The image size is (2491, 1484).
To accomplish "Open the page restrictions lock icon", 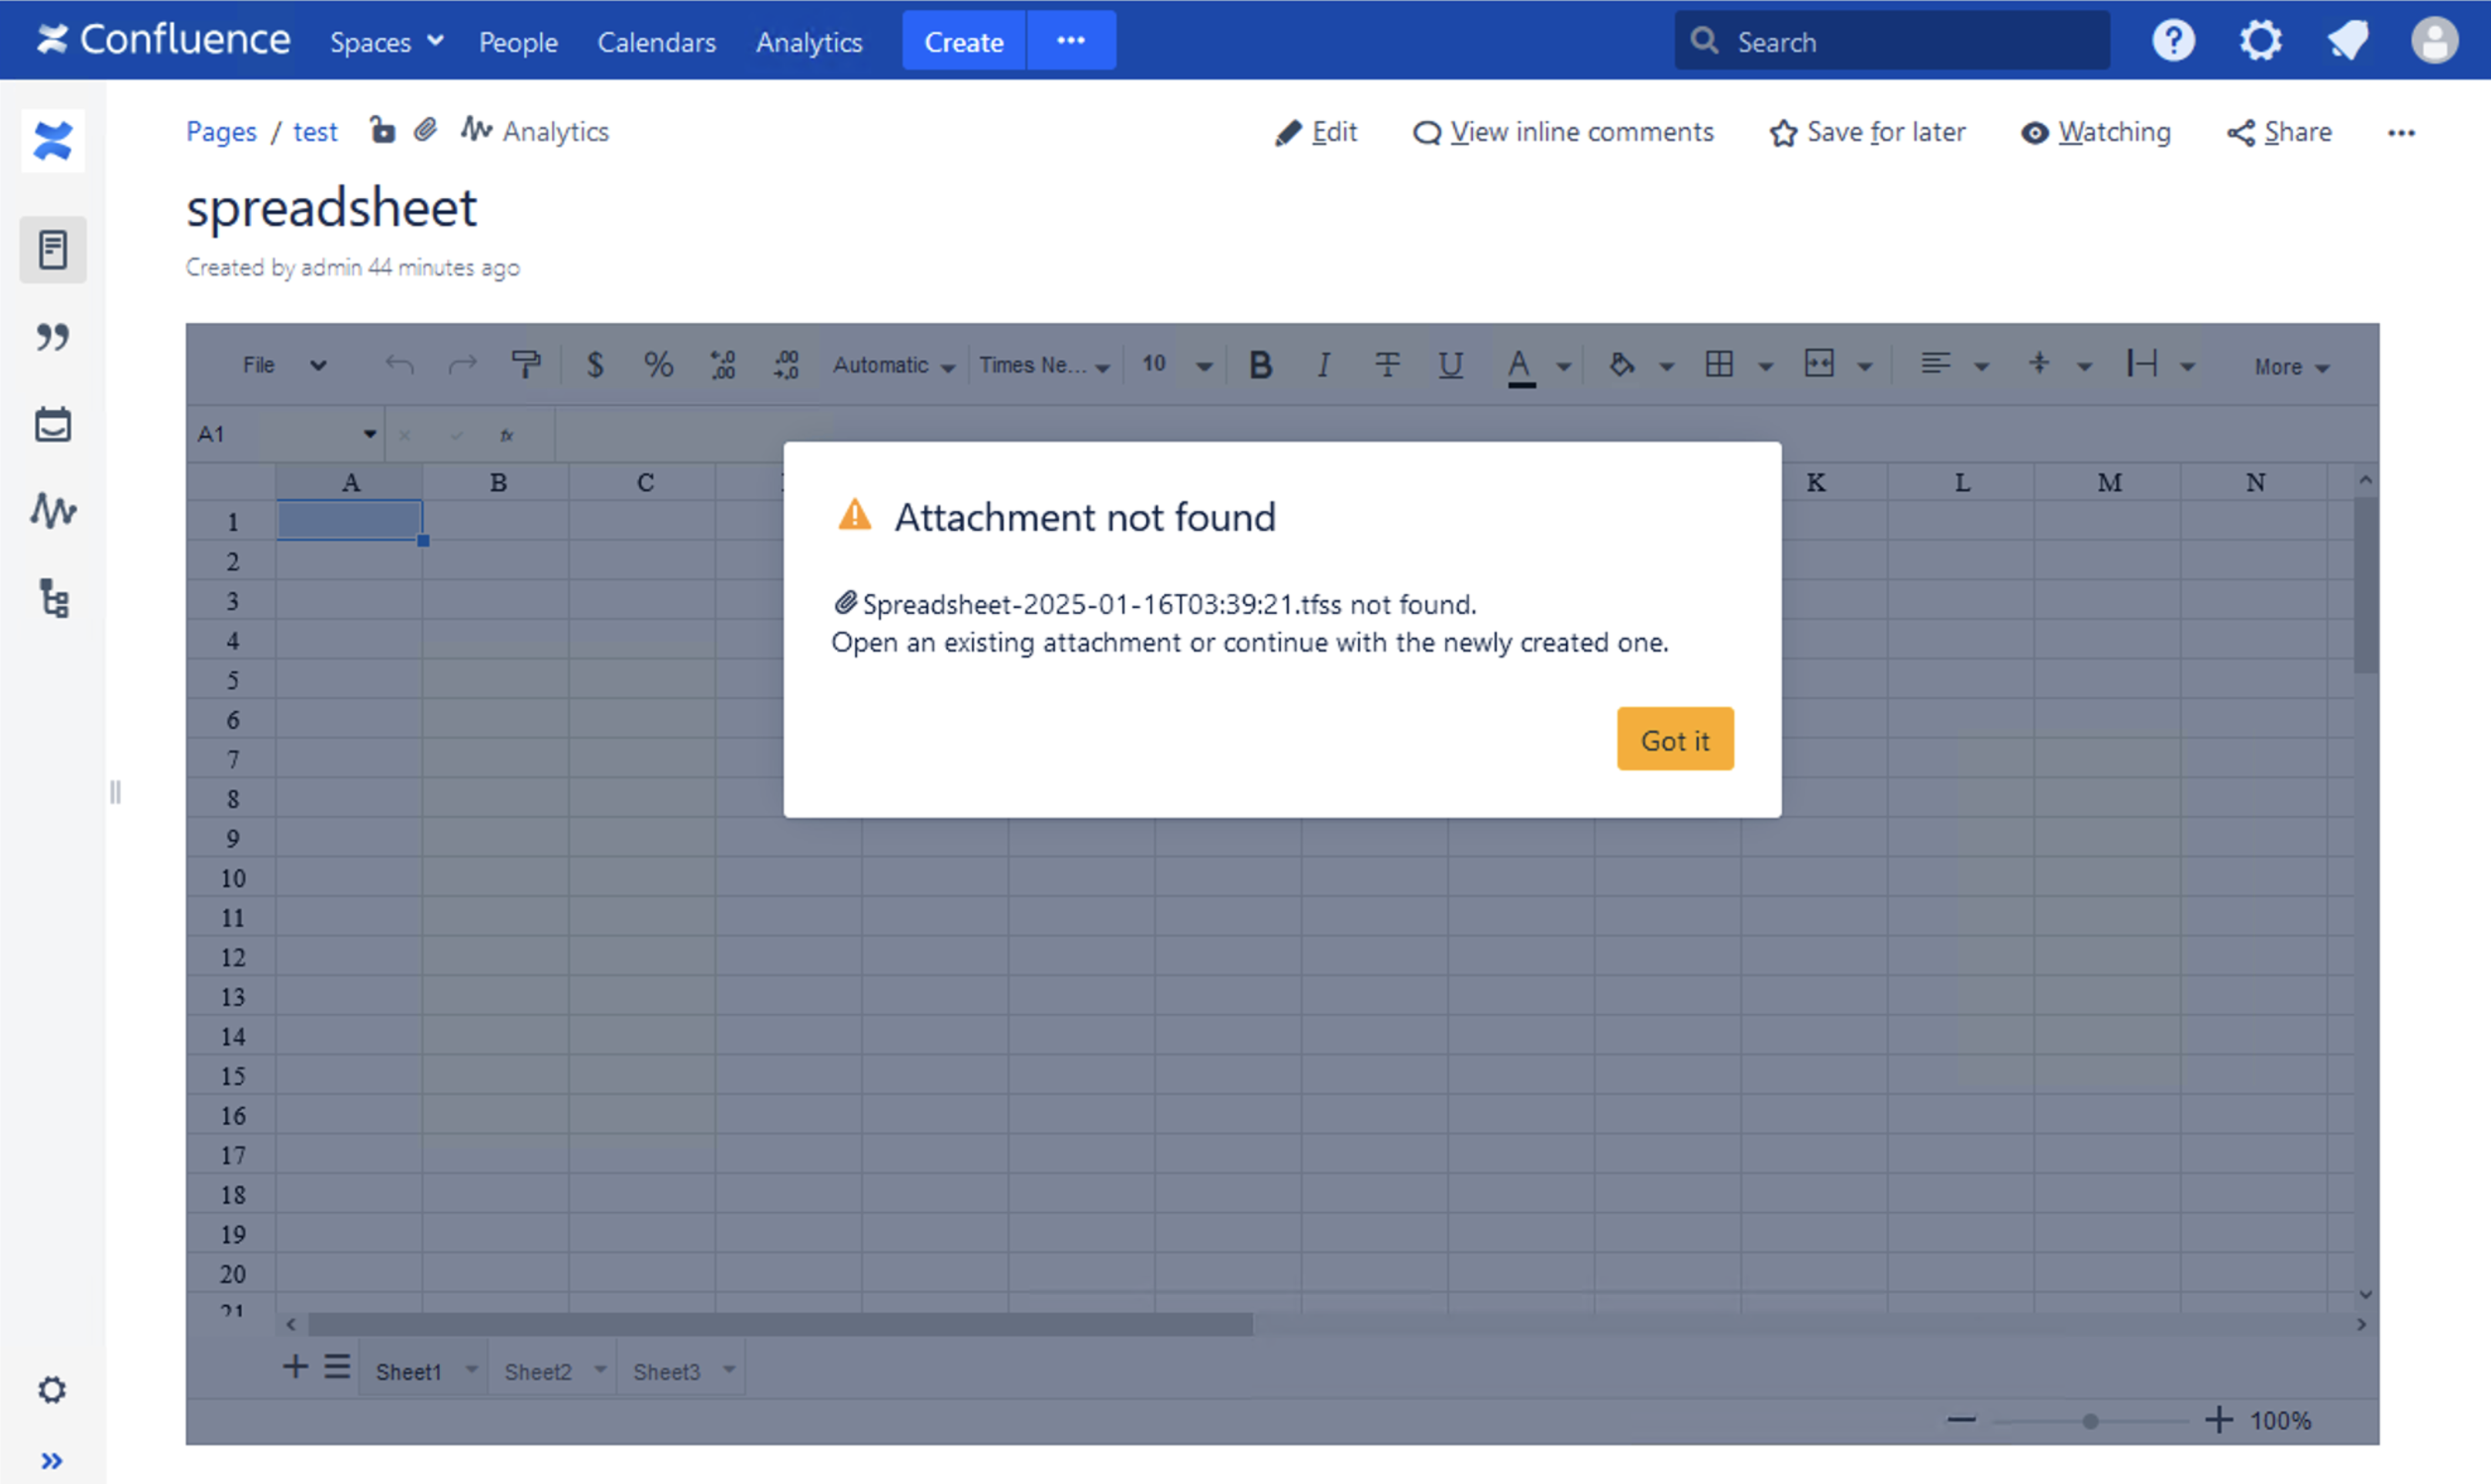I will [x=382, y=131].
